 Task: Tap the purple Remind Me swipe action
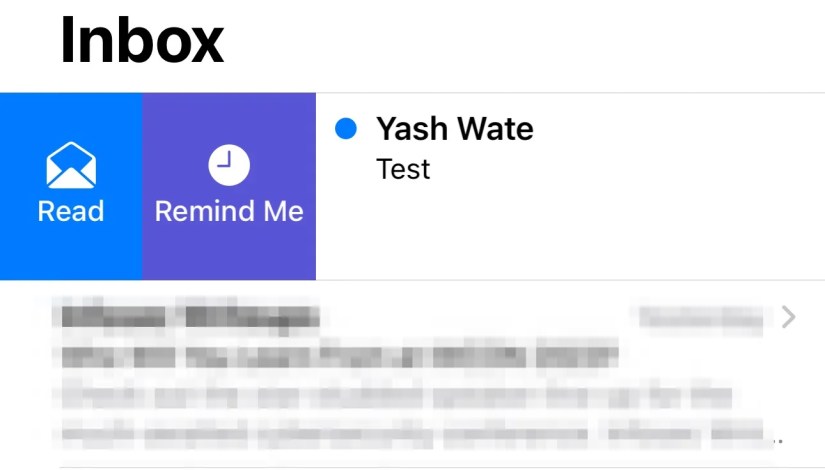point(229,187)
